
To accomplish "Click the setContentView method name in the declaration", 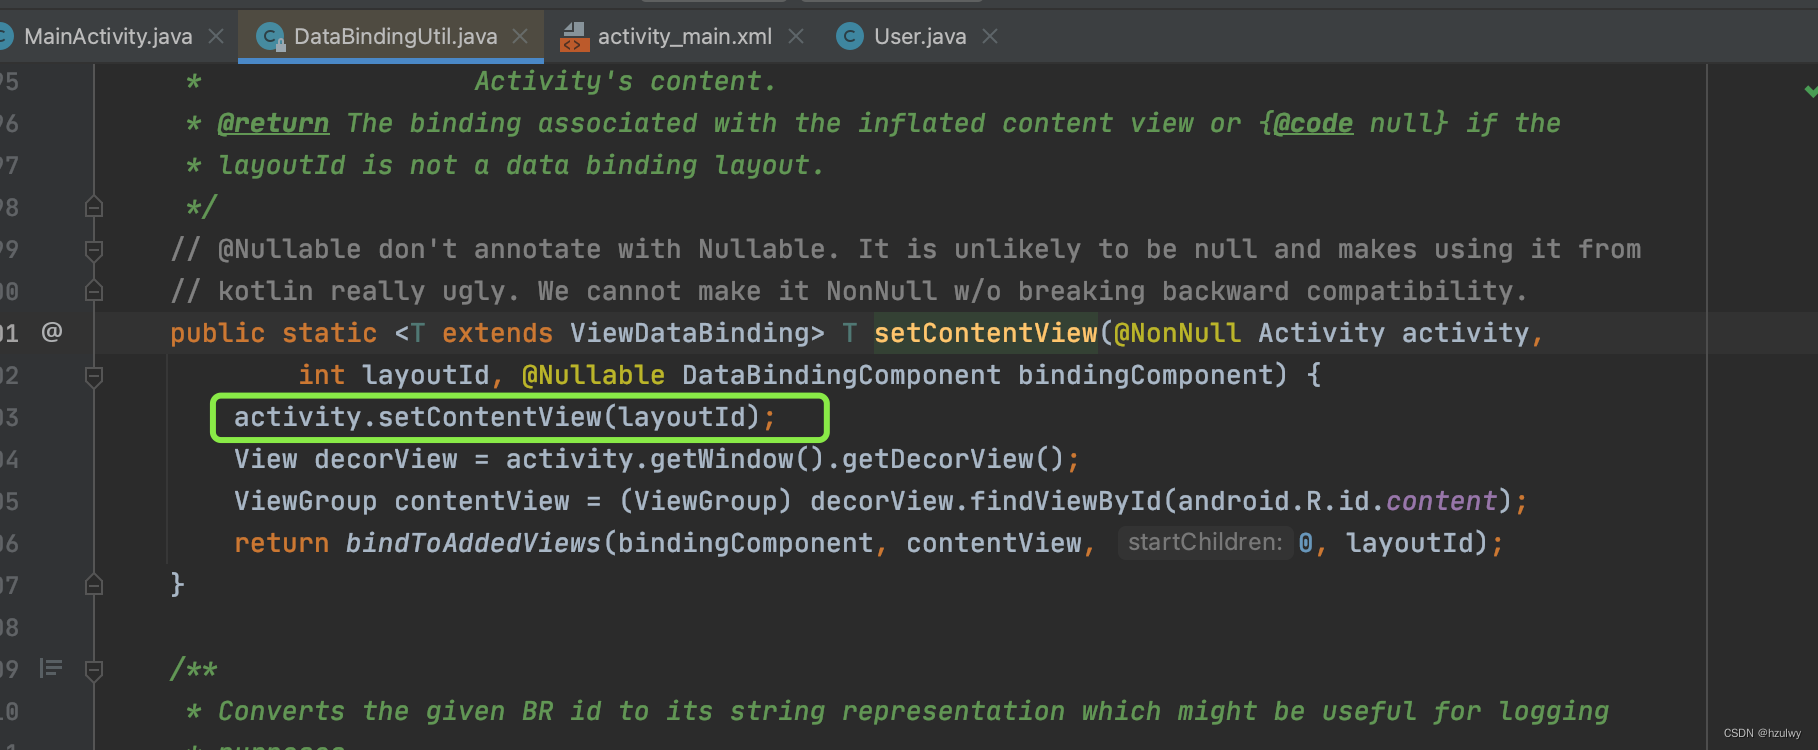I will pyautogui.click(x=986, y=333).
